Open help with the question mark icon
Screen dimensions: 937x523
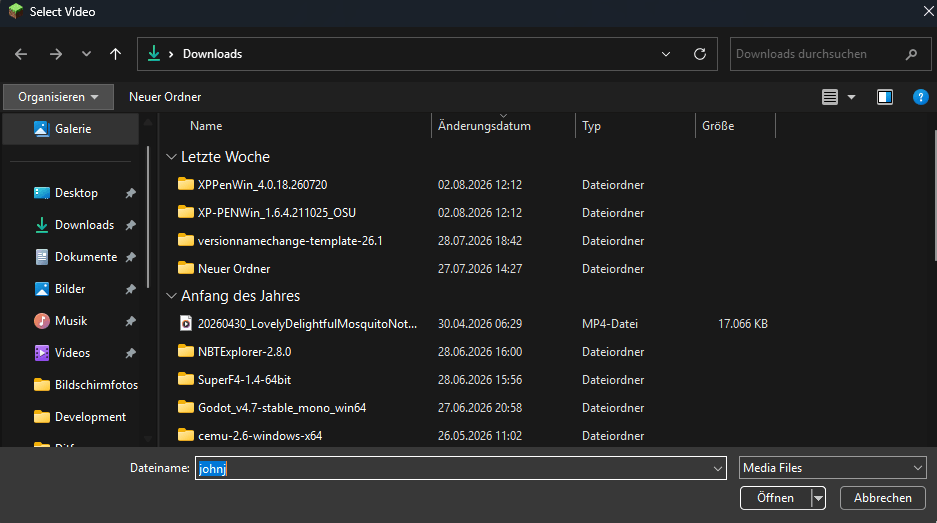pyautogui.click(x=920, y=97)
